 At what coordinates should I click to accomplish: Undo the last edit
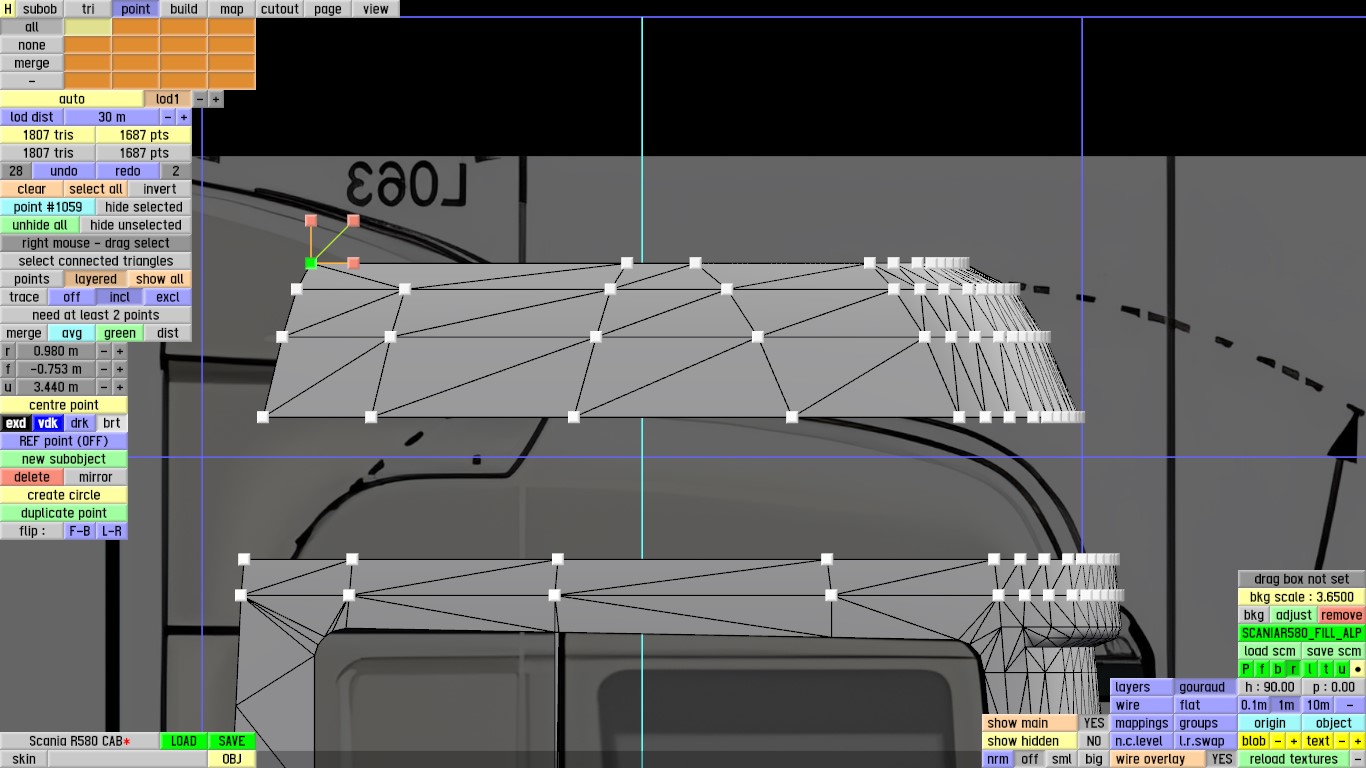(x=64, y=171)
